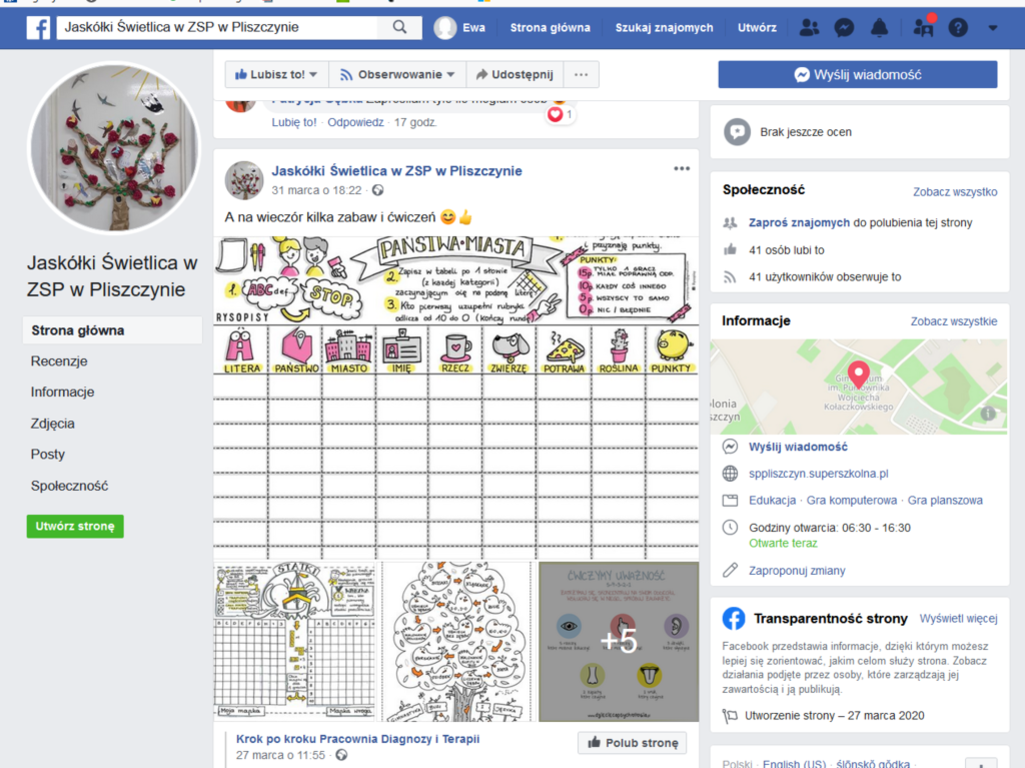Open Strona główna in top bar
The image size is (1025, 768).
550,27
